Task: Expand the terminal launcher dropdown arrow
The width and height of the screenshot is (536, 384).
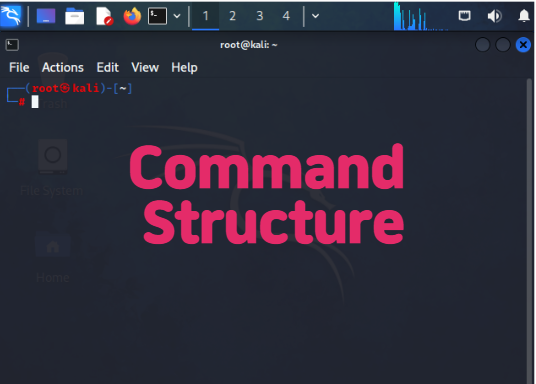Action: [177, 16]
